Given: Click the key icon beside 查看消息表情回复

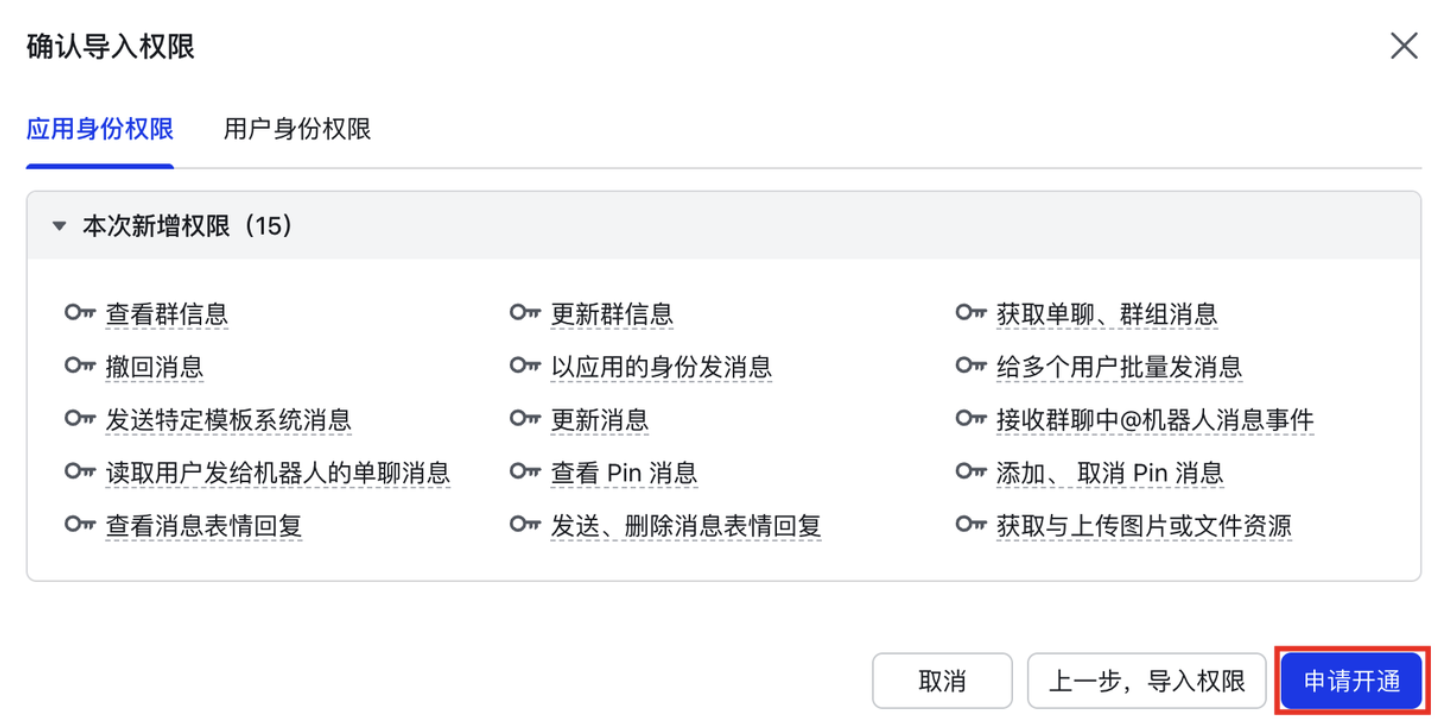Looking at the screenshot, I should [80, 525].
